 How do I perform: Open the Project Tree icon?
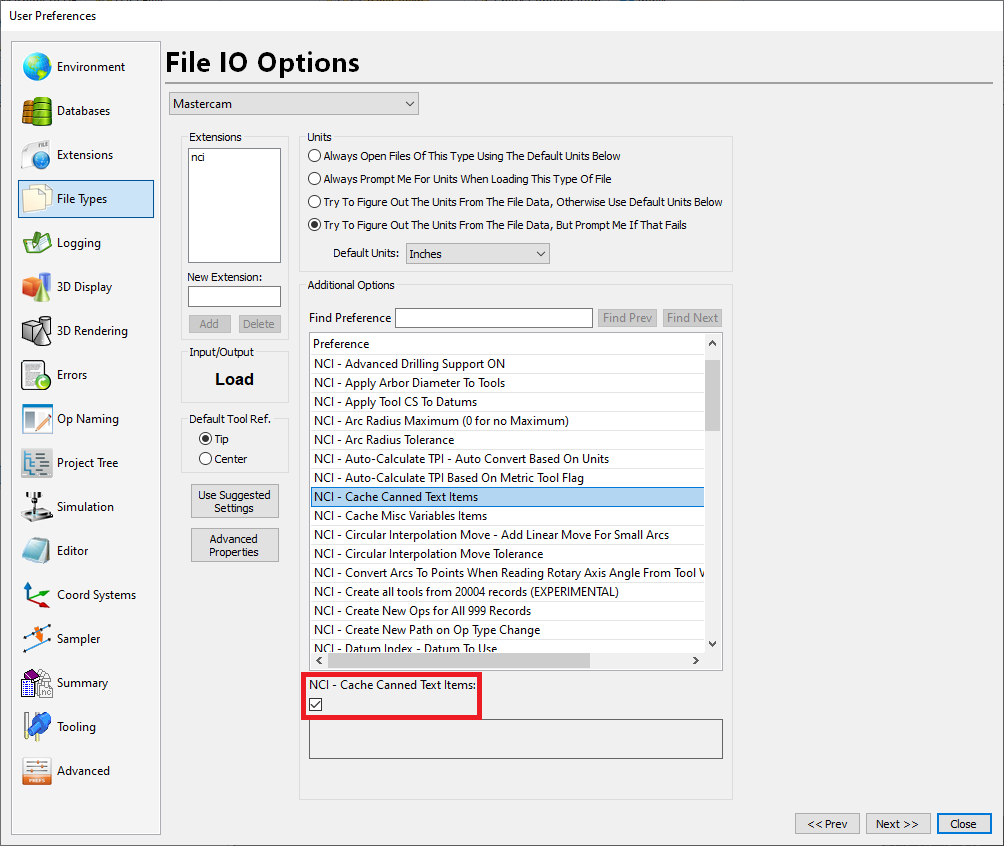tap(36, 463)
